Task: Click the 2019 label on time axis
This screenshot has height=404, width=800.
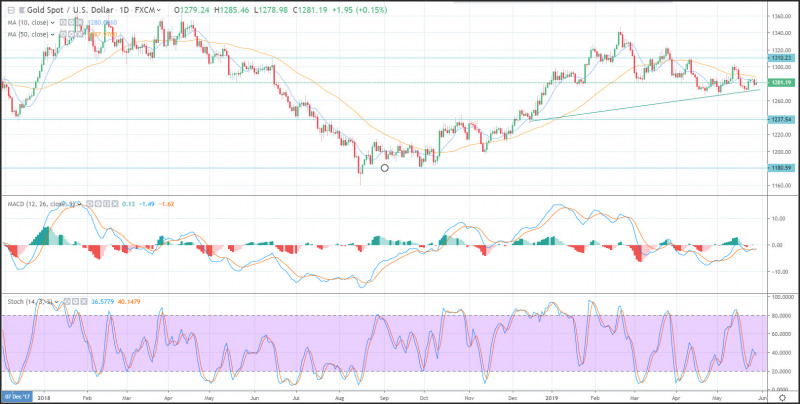Action: [x=551, y=396]
